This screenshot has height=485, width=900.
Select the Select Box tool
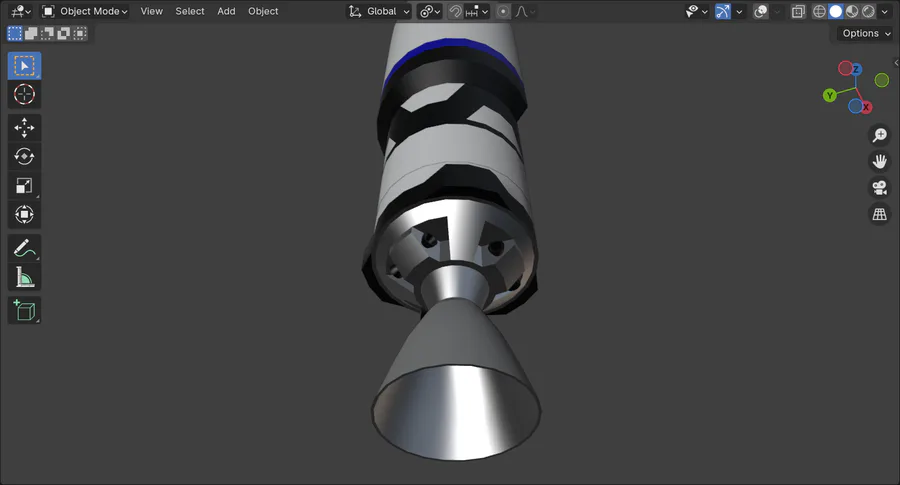(24, 66)
